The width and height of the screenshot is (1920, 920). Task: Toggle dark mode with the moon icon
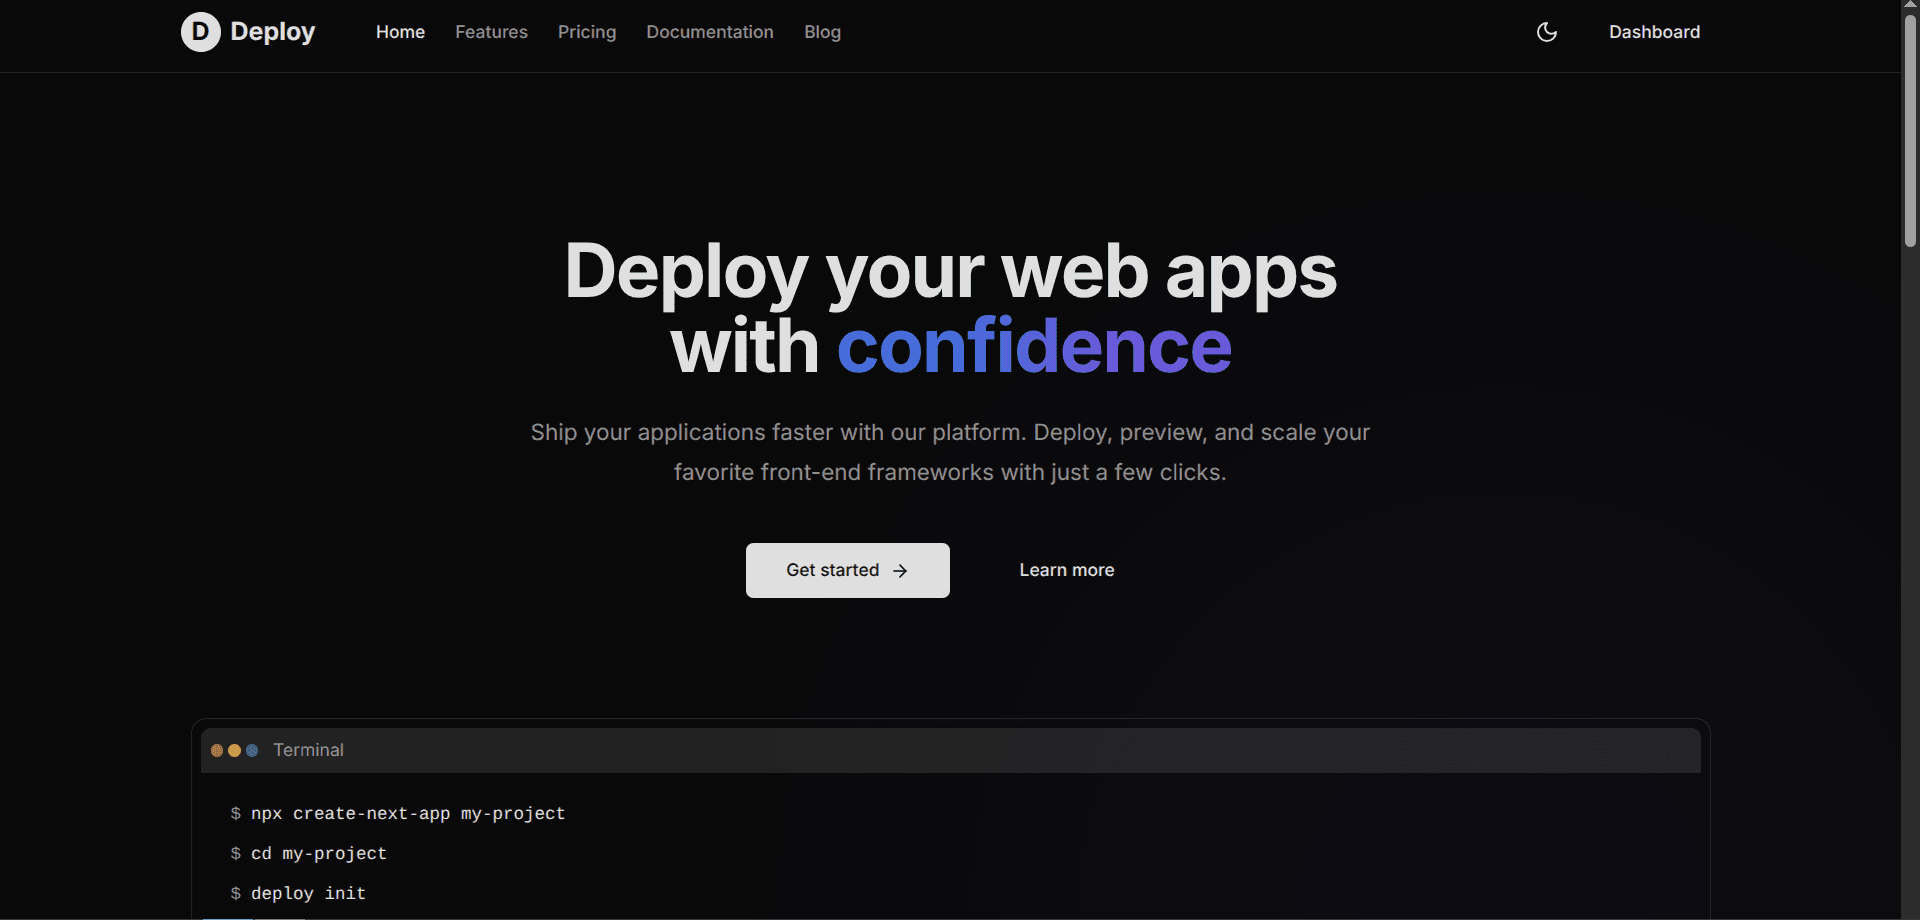click(1546, 32)
